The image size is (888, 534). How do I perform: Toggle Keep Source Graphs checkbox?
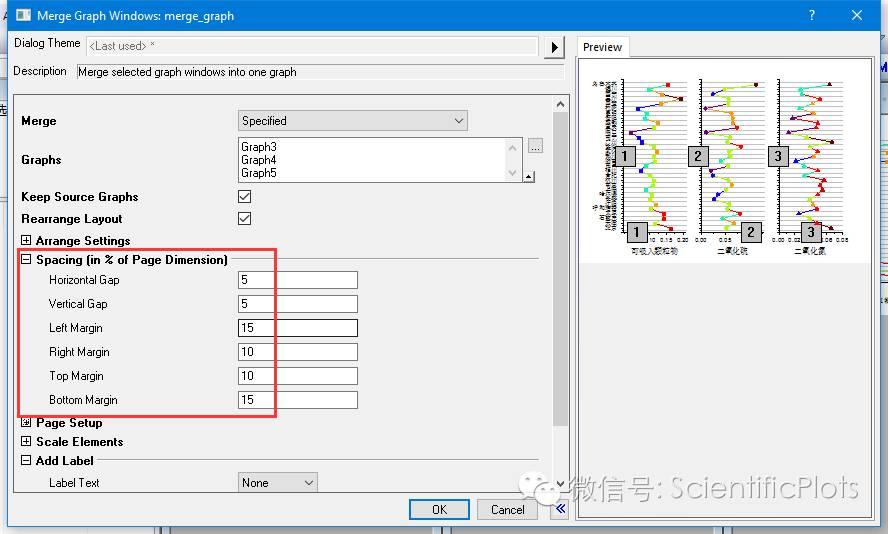[x=245, y=196]
